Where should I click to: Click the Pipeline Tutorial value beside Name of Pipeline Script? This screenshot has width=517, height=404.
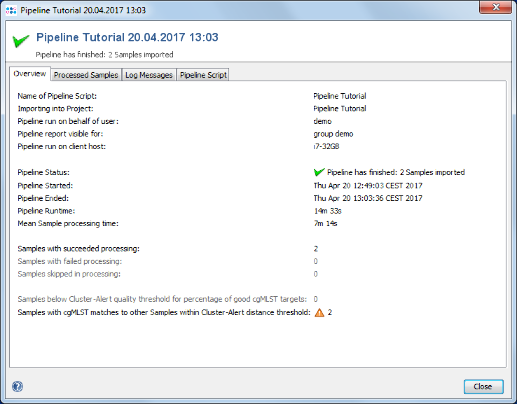click(x=340, y=96)
